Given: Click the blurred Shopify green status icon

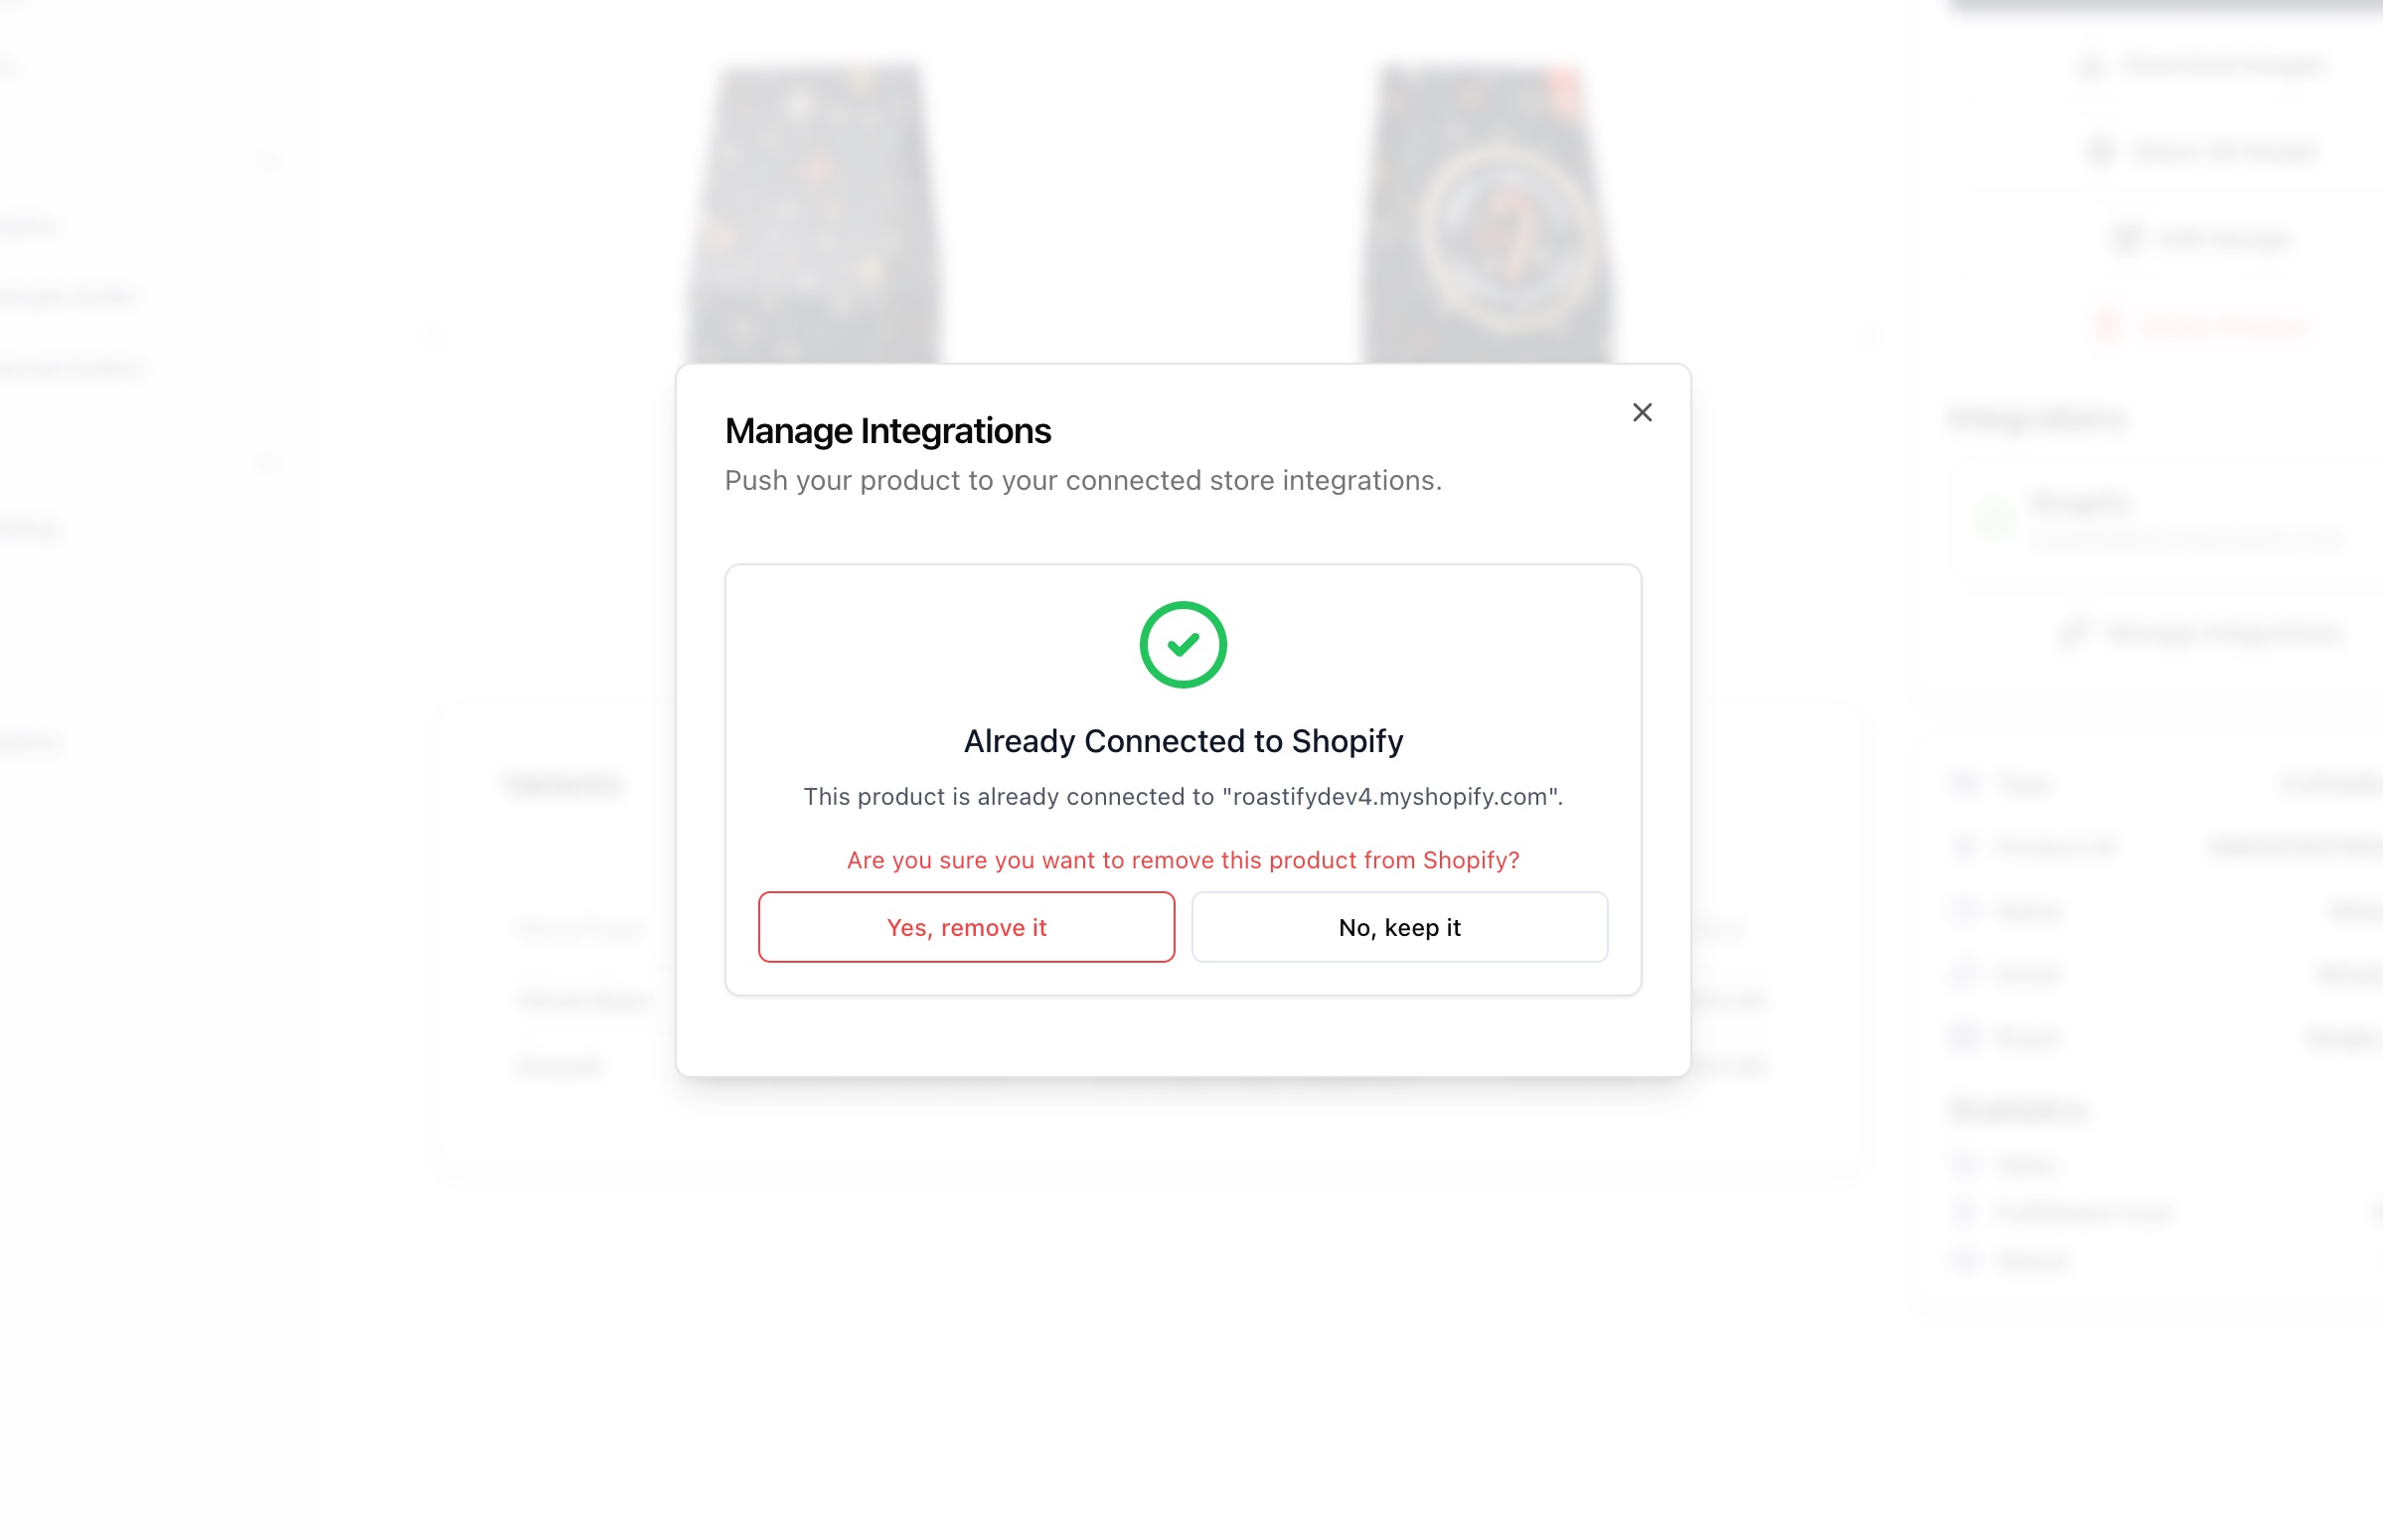Looking at the screenshot, I should coord(1994,518).
